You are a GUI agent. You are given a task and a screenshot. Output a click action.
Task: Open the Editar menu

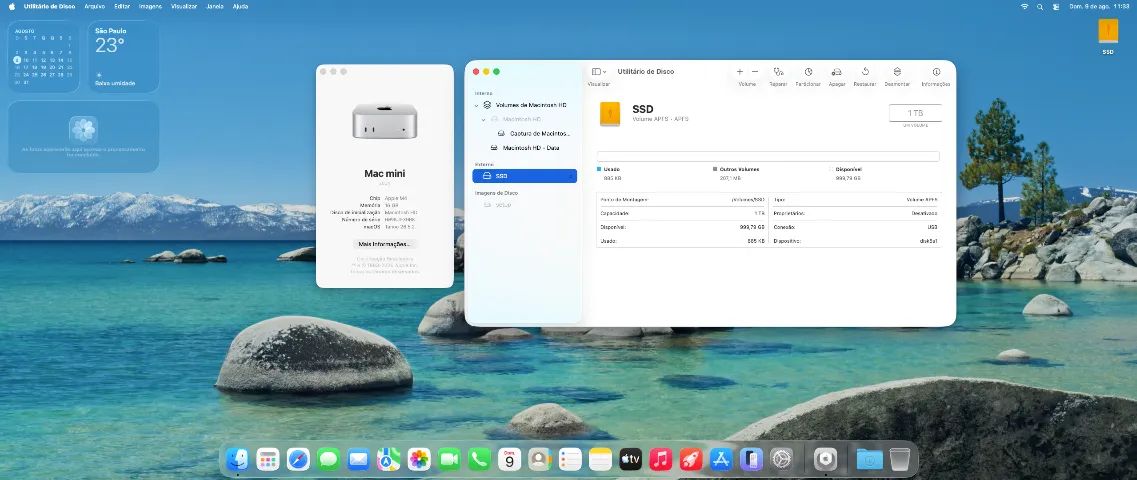pos(122,6)
